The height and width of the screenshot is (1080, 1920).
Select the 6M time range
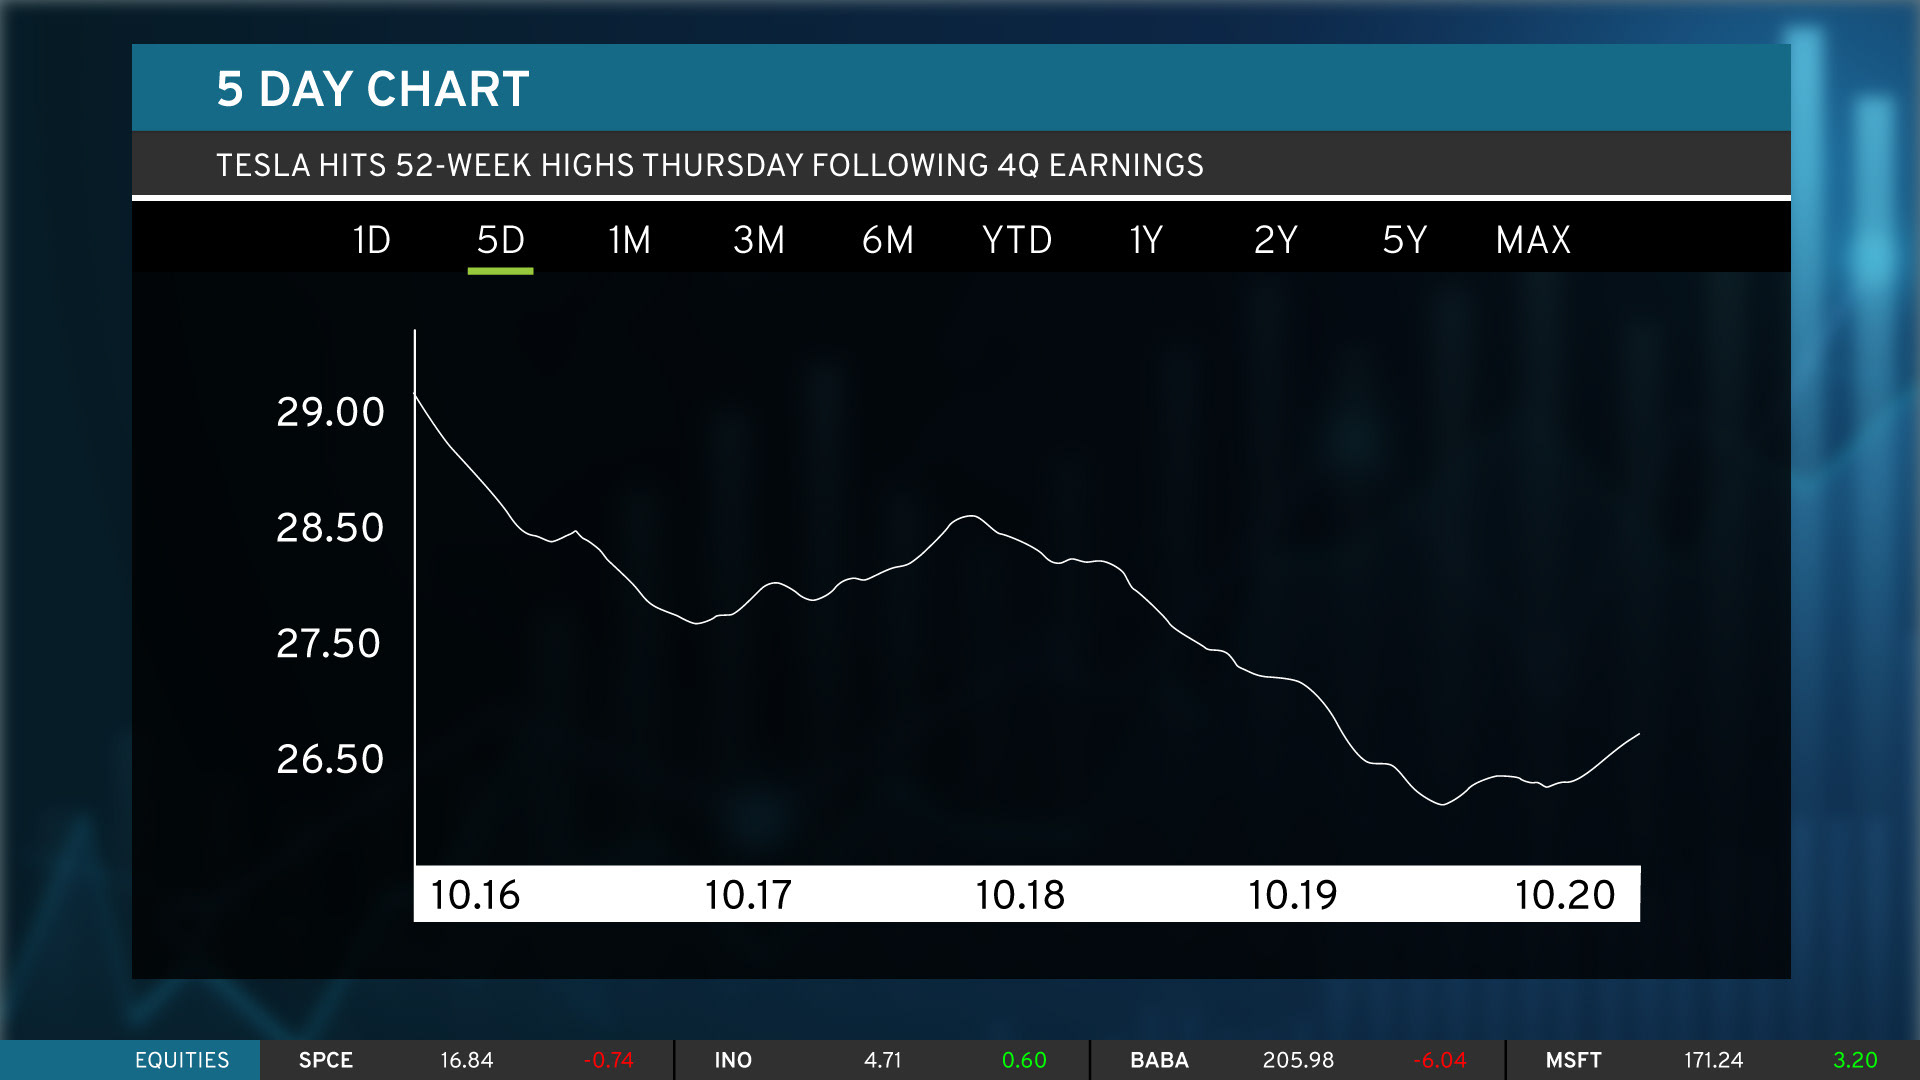[887, 240]
